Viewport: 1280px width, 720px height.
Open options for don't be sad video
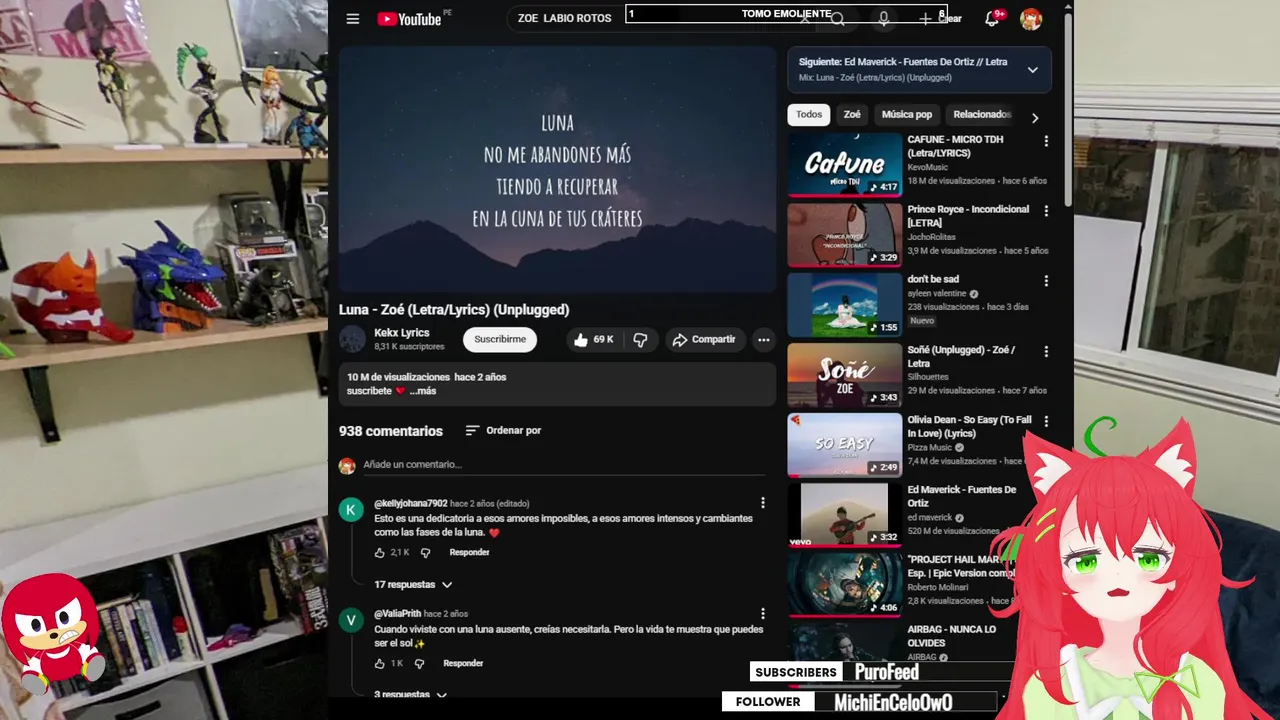click(1046, 281)
